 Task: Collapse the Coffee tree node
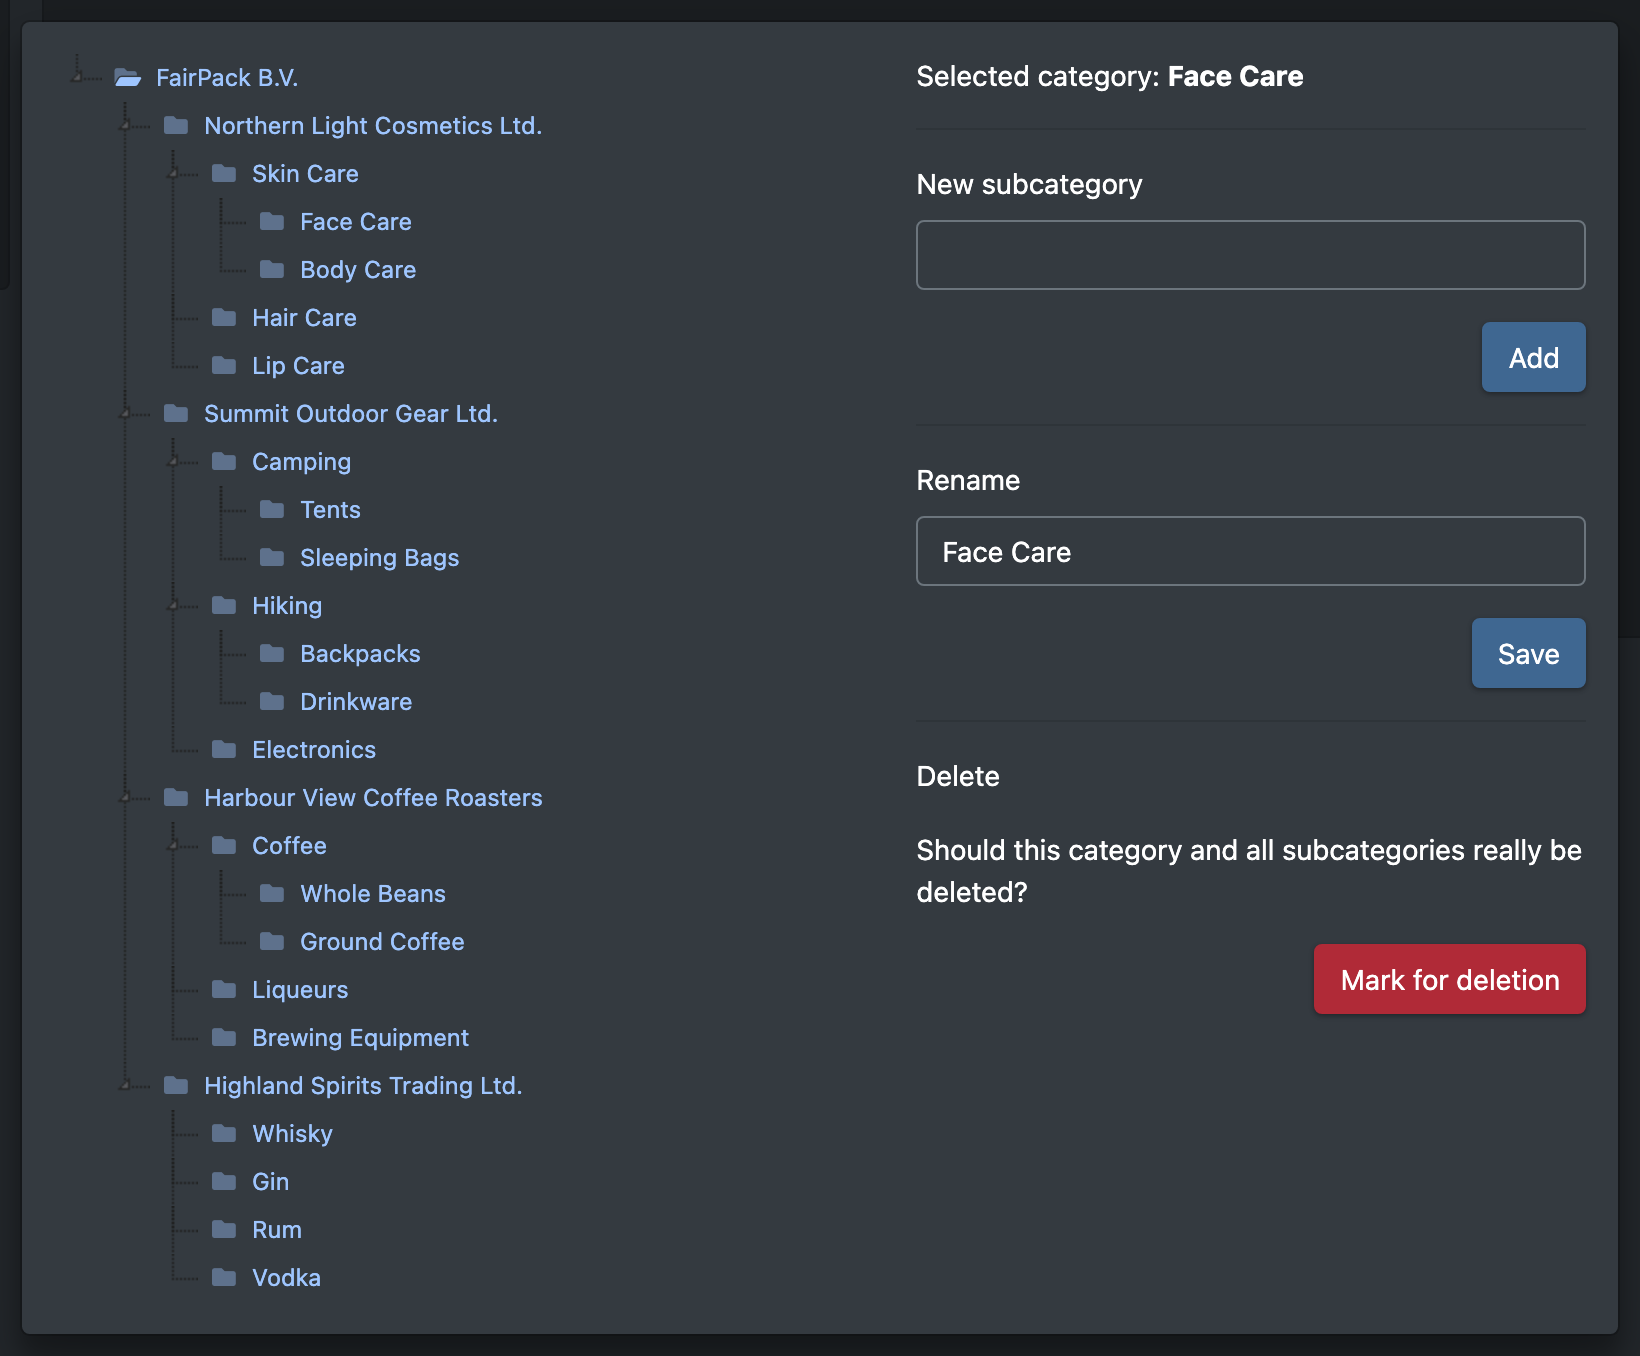173,845
